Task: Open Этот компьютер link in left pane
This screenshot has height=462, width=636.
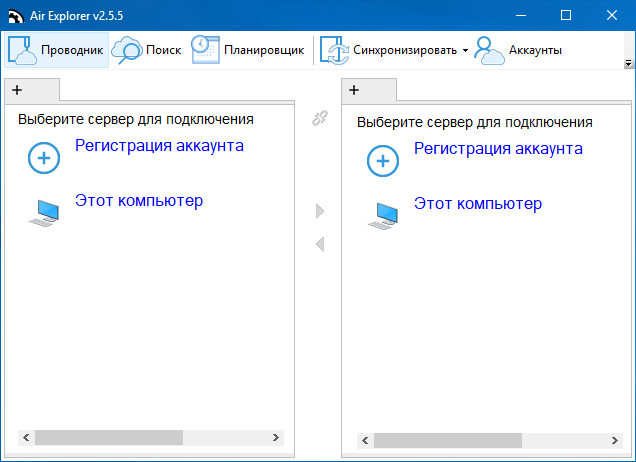Action: [x=139, y=200]
